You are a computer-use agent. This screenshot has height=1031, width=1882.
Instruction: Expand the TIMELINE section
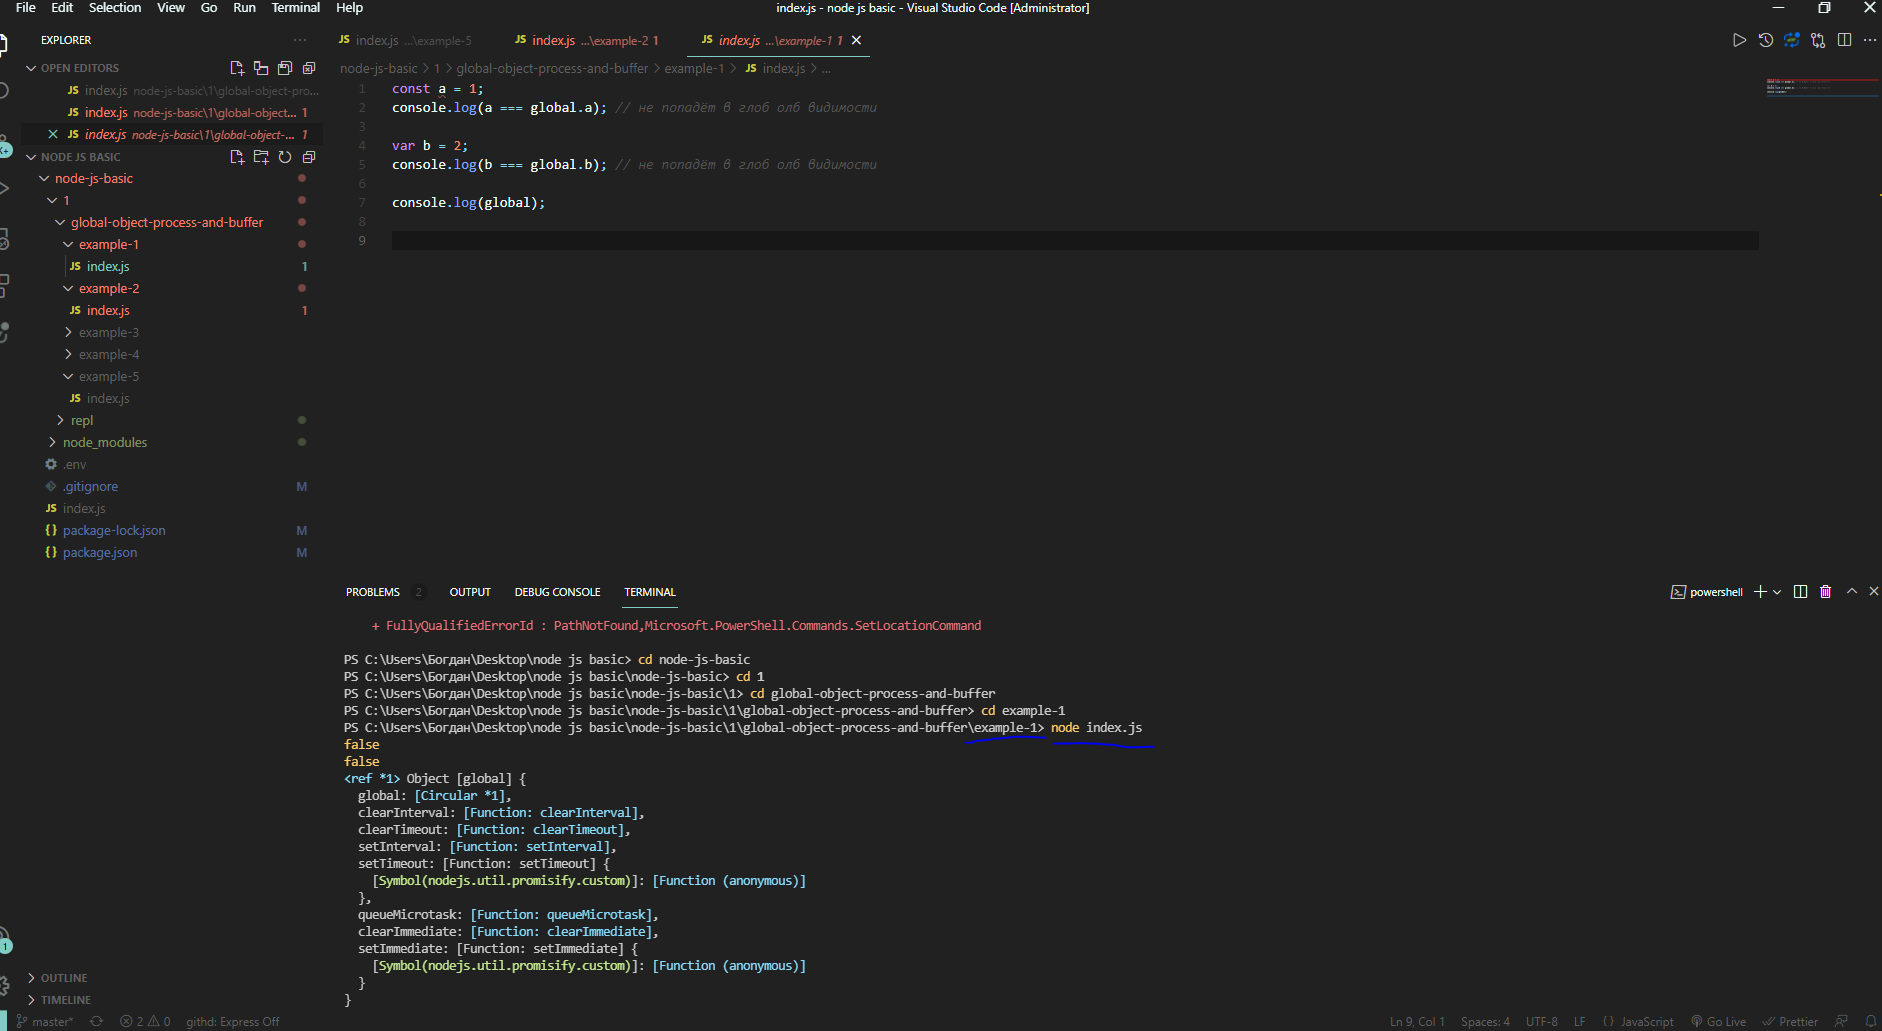pos(66,1000)
